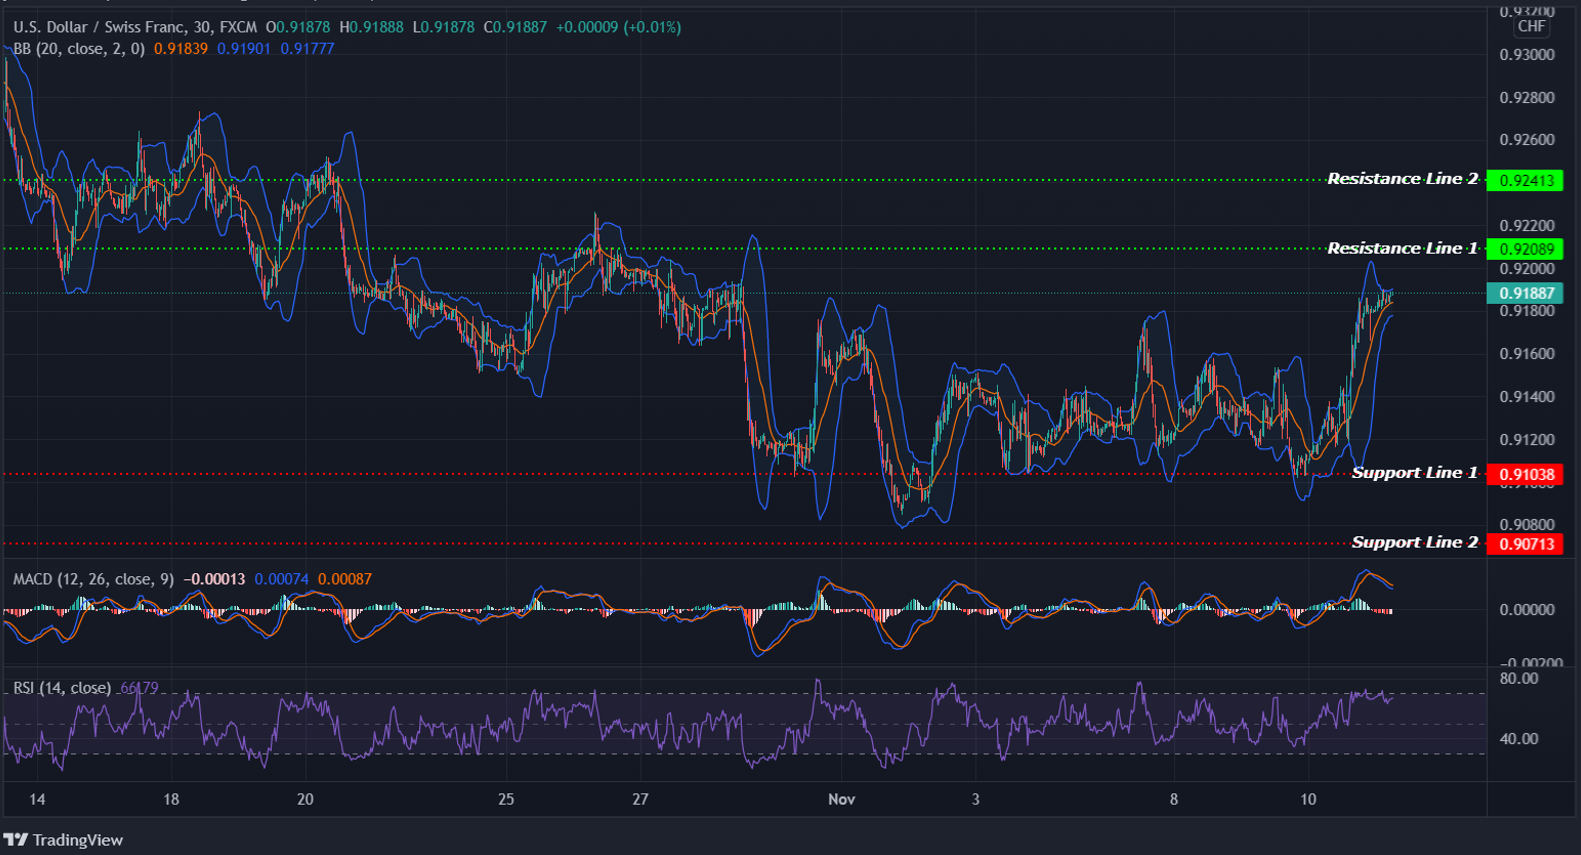Click the BB upper value 0.91901
Screen dimensions: 1581x855
pos(244,48)
